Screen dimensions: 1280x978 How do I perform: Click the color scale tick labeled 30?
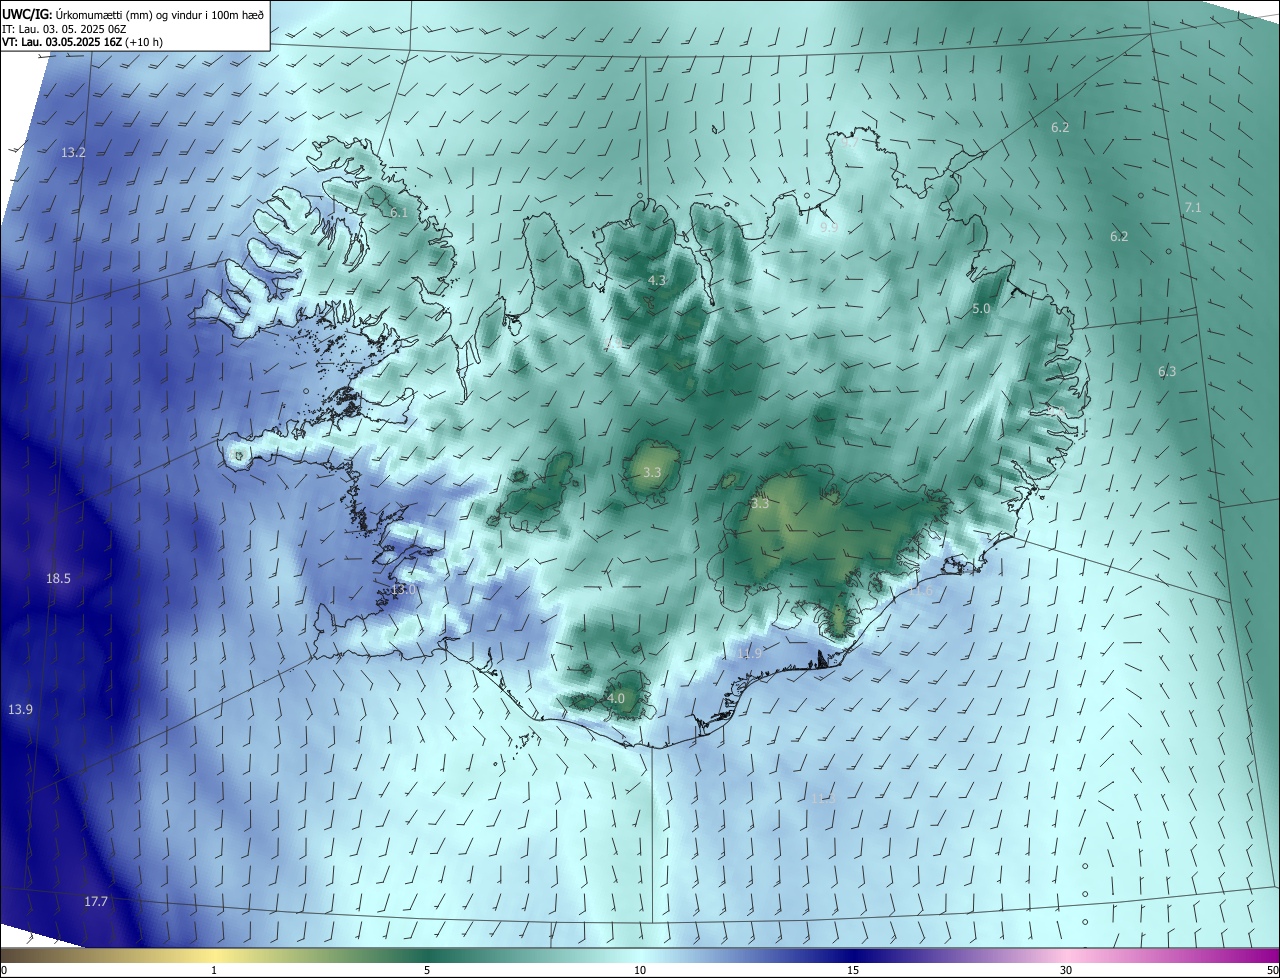click(x=1066, y=970)
